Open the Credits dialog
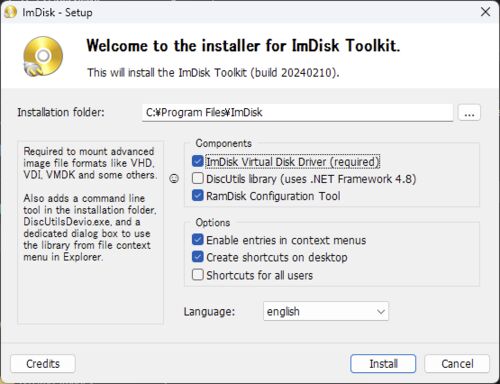Image resolution: width=500 pixels, height=384 pixels. coord(43,364)
